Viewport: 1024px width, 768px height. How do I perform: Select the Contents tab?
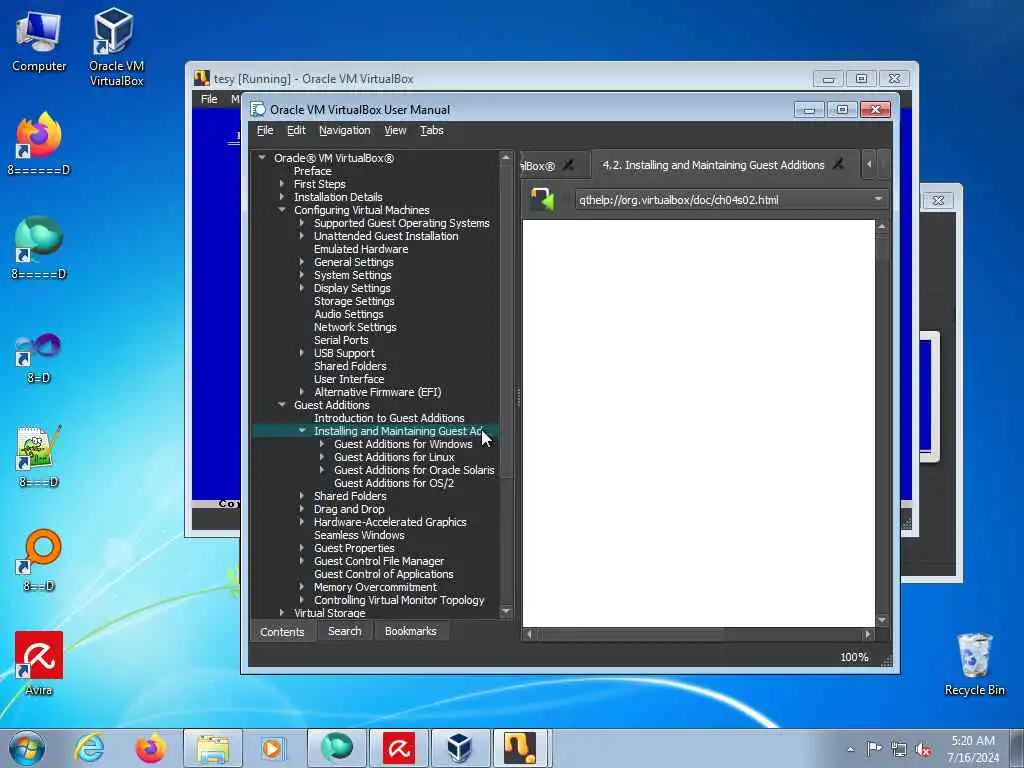(282, 632)
